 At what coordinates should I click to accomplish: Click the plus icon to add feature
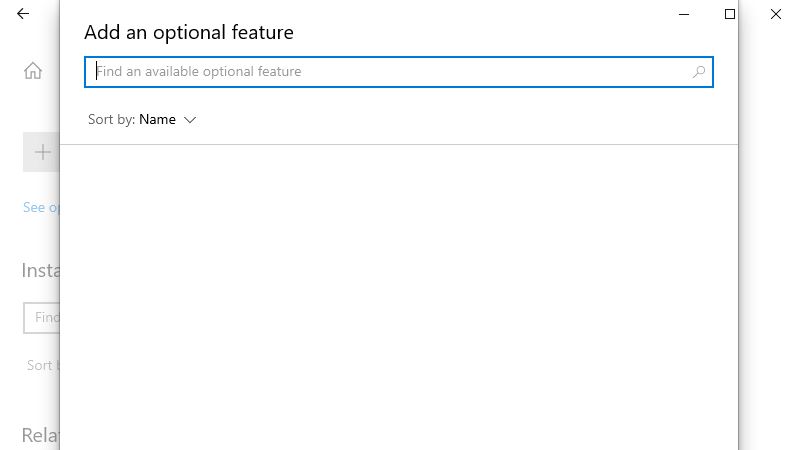click(x=43, y=152)
